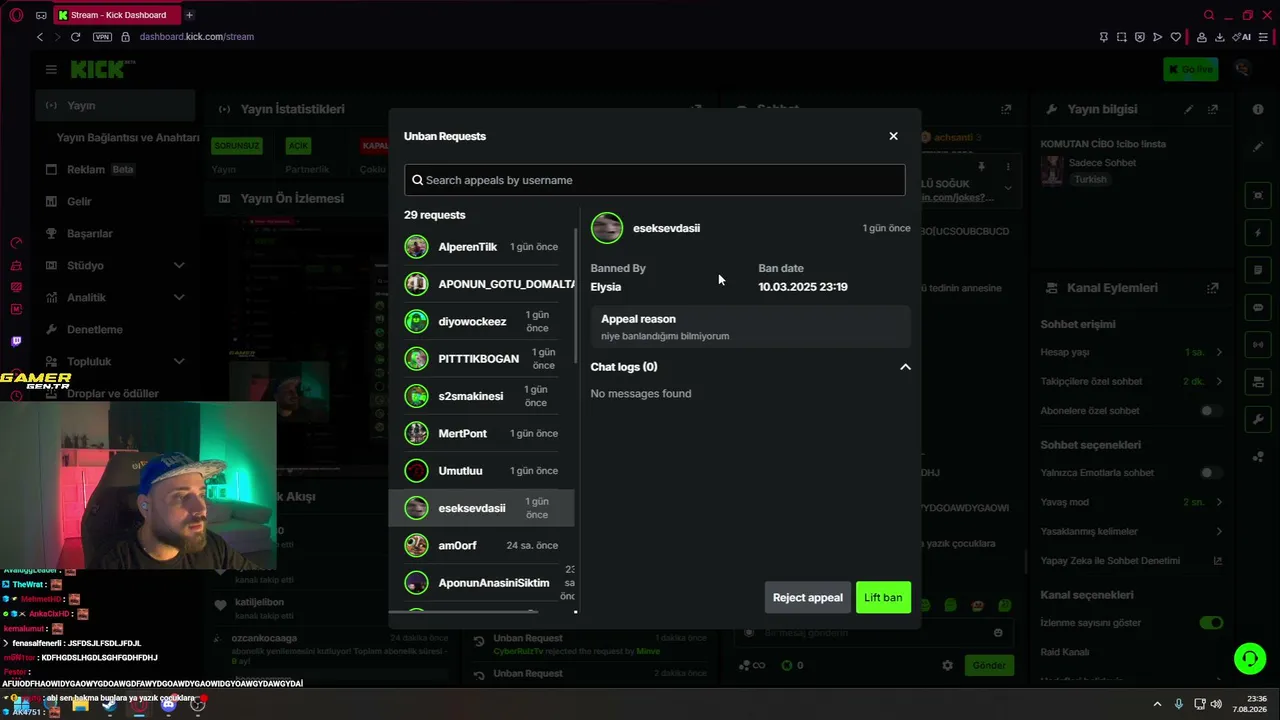Select MertPont in the requests list

[x=481, y=434]
